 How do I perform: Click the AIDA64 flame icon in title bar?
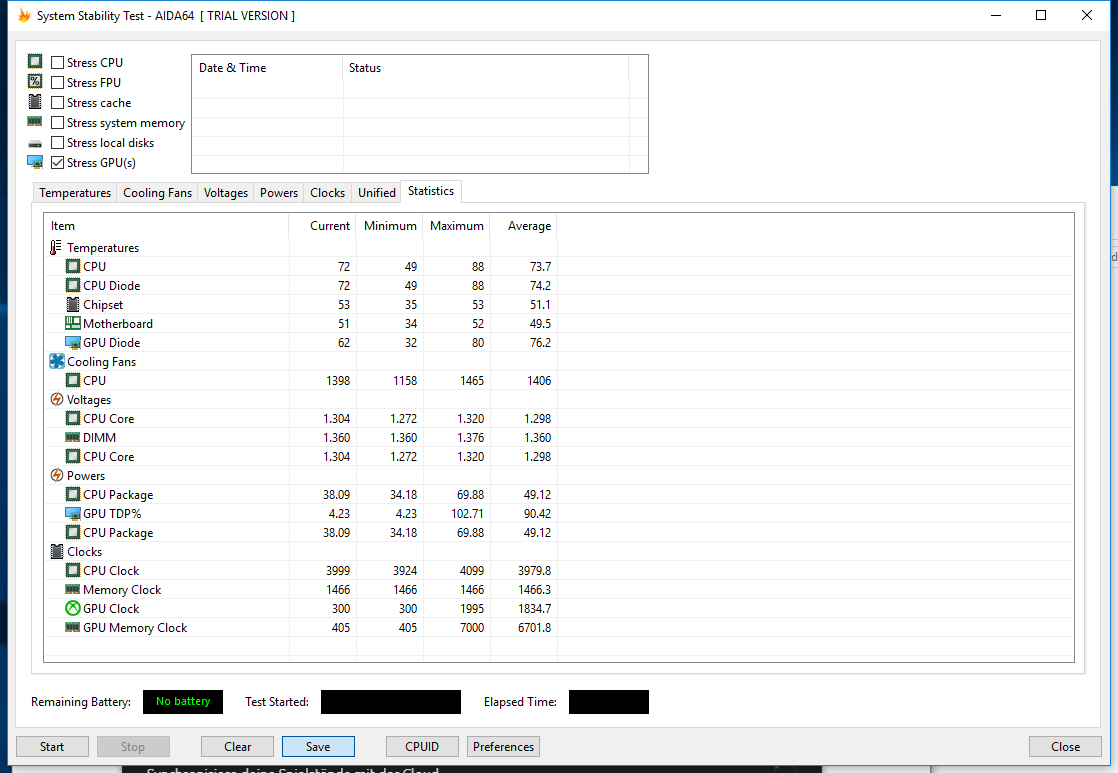(24, 15)
